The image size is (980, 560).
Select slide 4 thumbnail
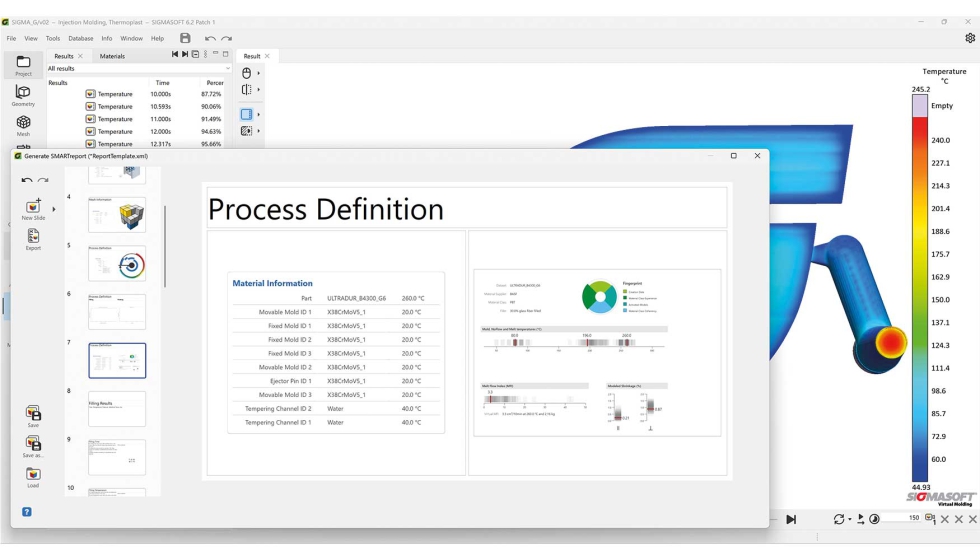click(x=117, y=214)
